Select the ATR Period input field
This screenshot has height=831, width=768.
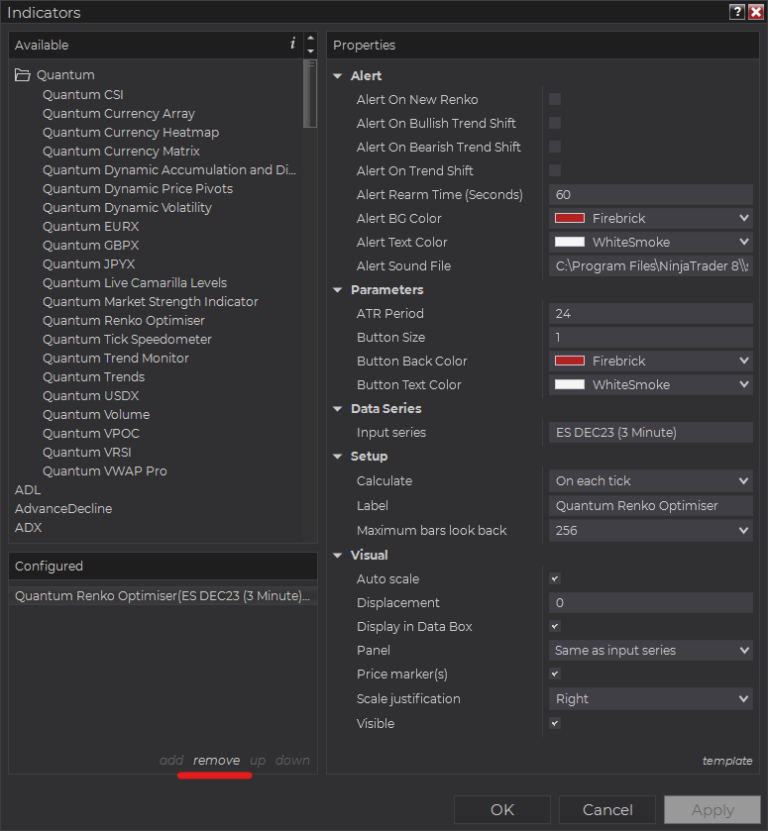pos(650,313)
